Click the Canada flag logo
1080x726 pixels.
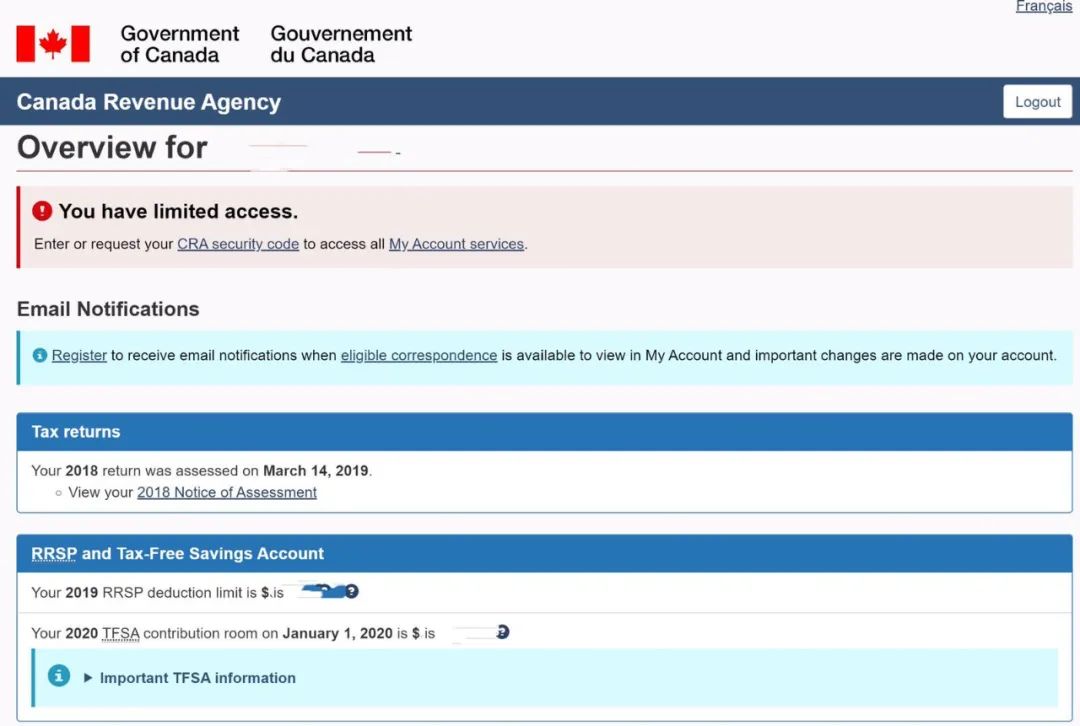click(x=53, y=42)
